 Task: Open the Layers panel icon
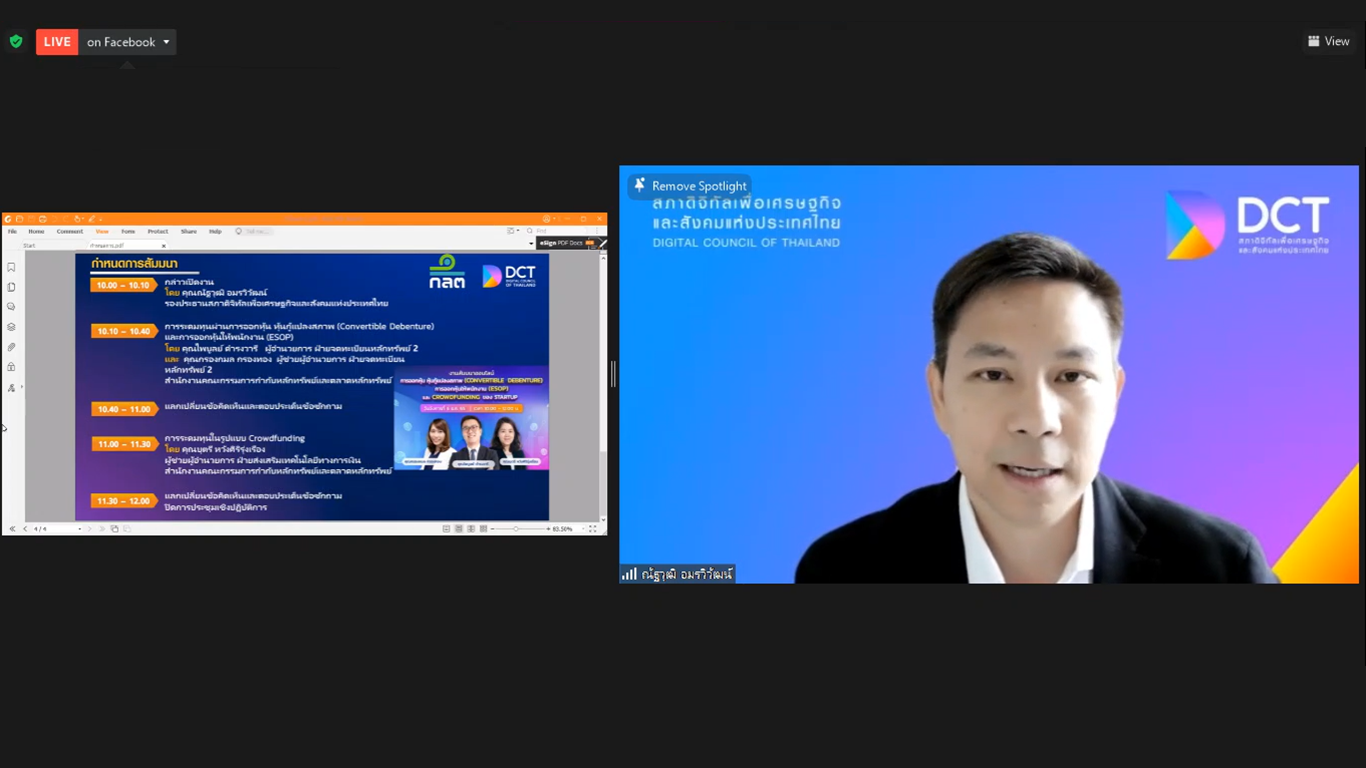(x=11, y=327)
